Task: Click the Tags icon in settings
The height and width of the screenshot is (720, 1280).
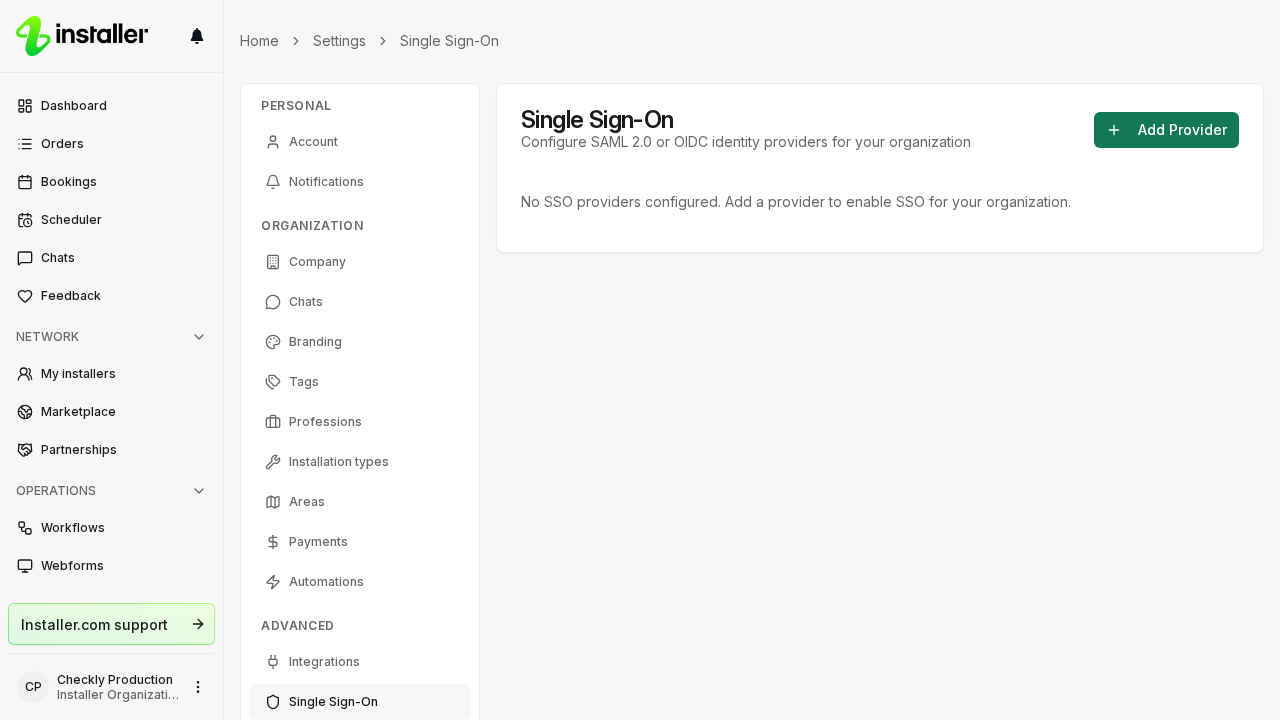Action: 273,382
